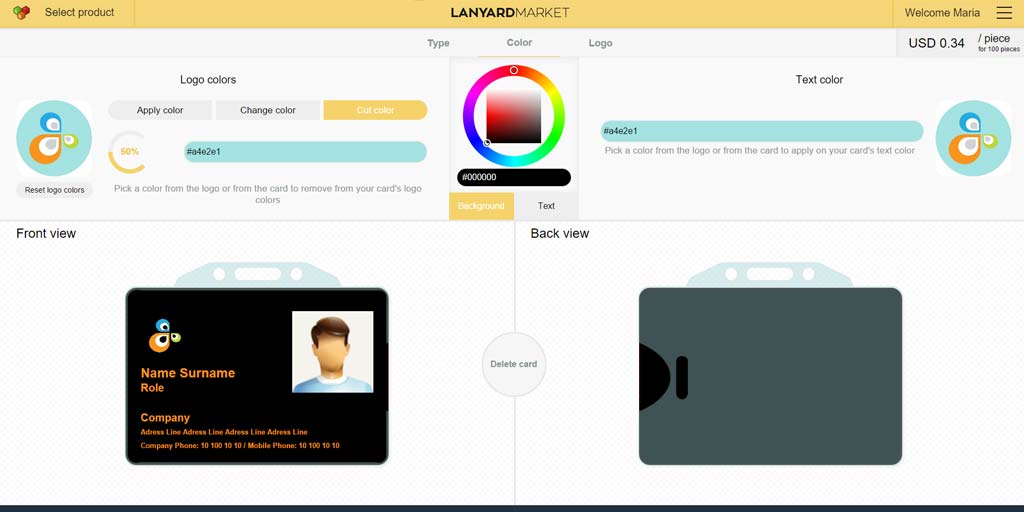Open the Logo tab
The width and height of the screenshot is (1024, 512).
click(600, 43)
